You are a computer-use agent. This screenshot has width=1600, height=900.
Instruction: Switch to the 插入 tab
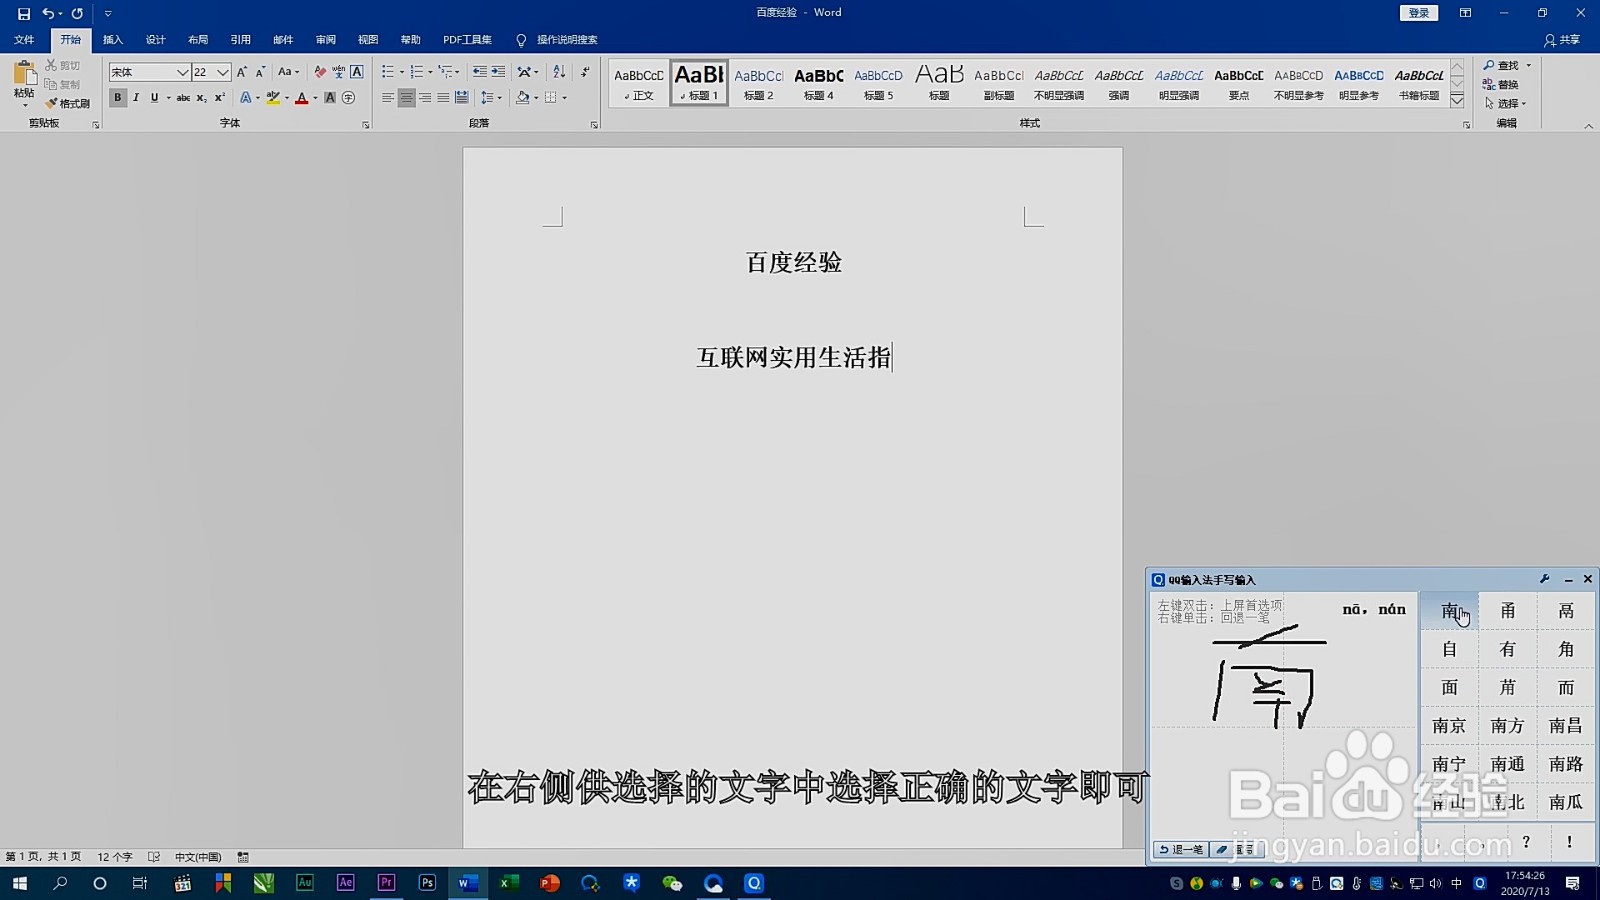pos(113,40)
